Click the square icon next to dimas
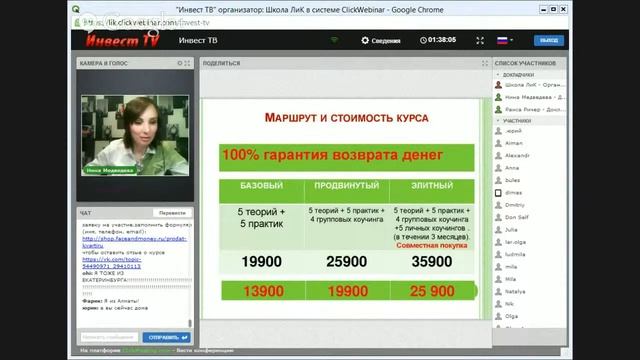Viewport: 640px width, 360px height. tap(498, 193)
